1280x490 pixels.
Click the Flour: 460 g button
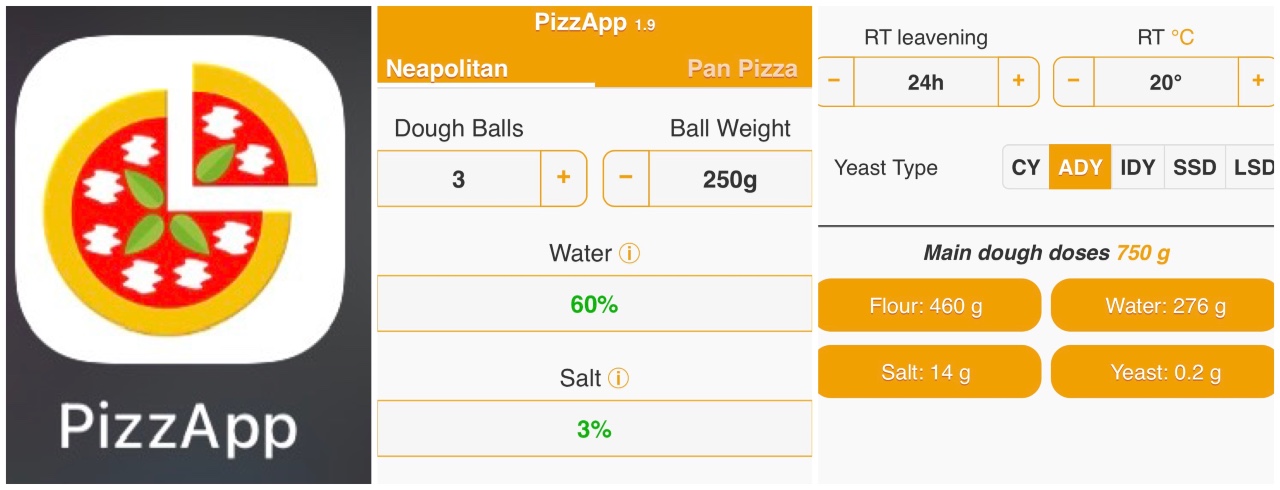point(927,306)
